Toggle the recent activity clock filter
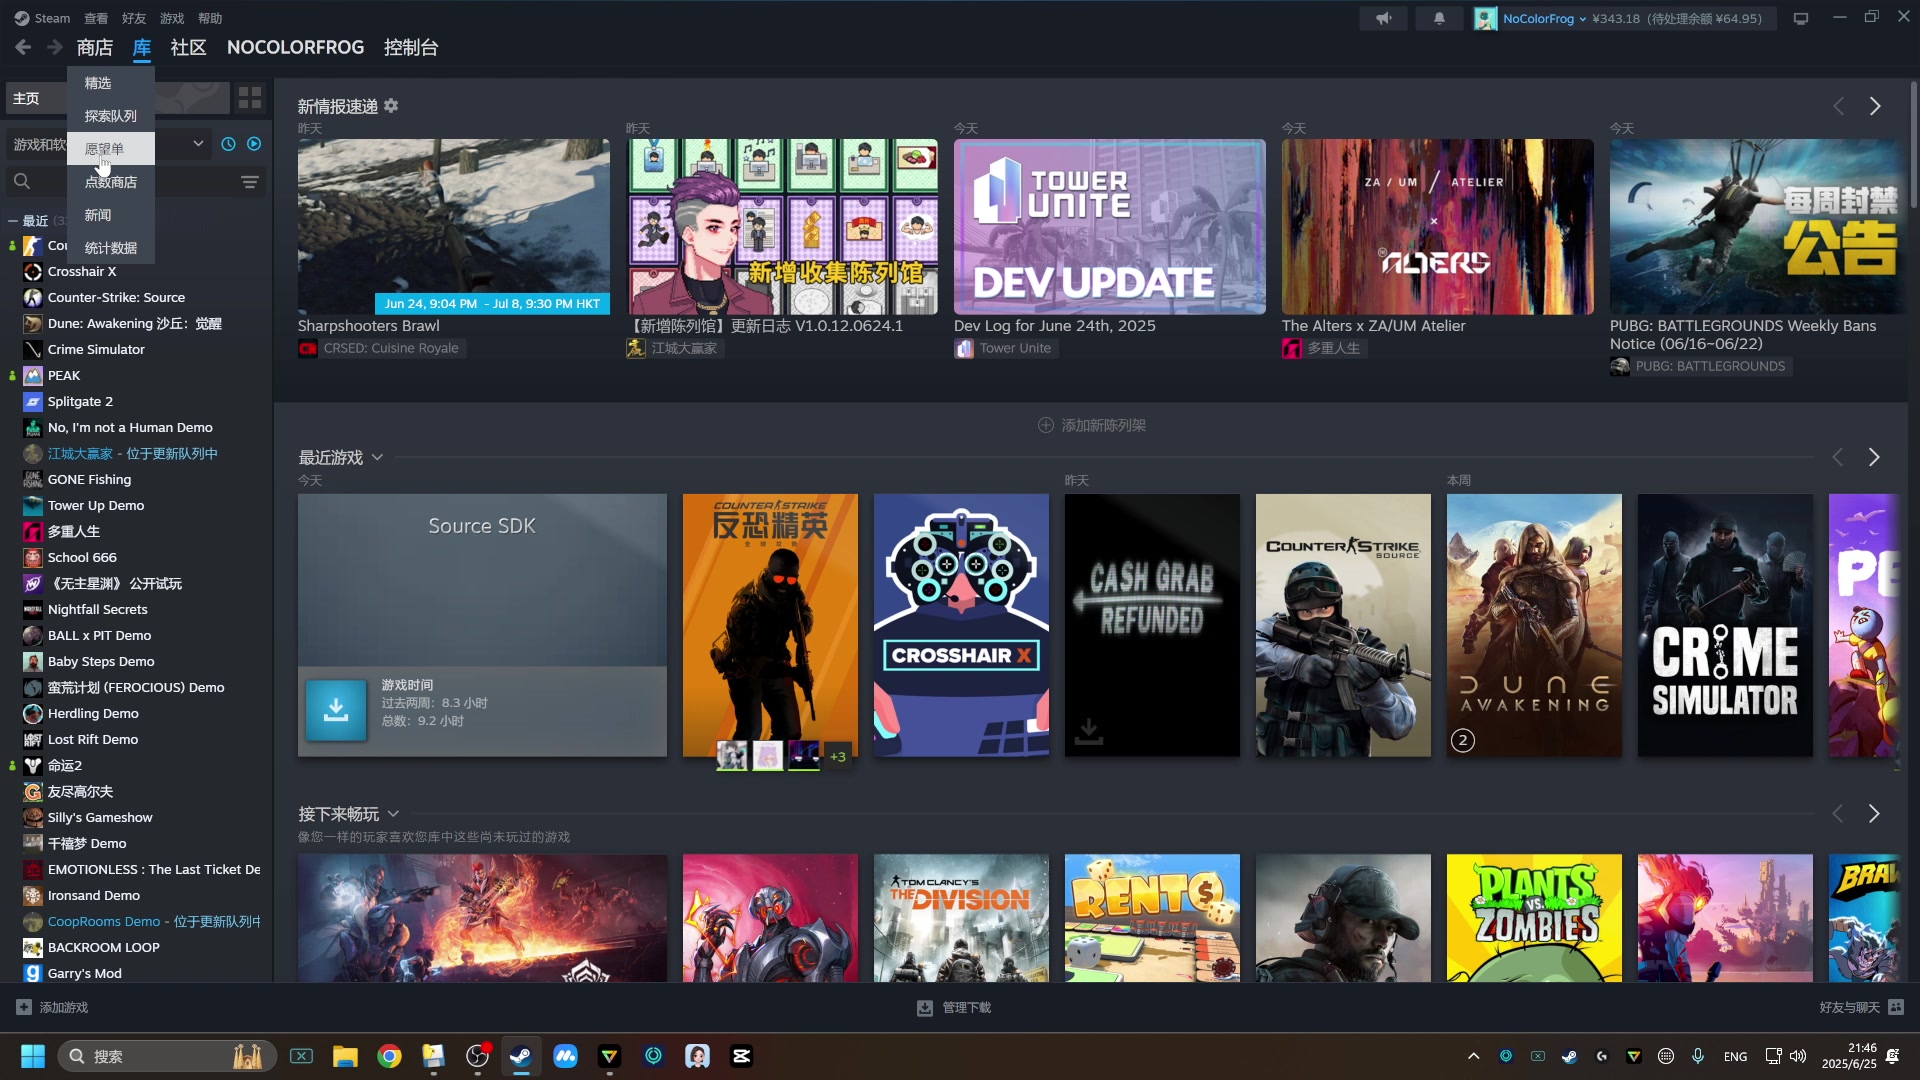Viewport: 1920px width, 1080px height. [x=228, y=144]
